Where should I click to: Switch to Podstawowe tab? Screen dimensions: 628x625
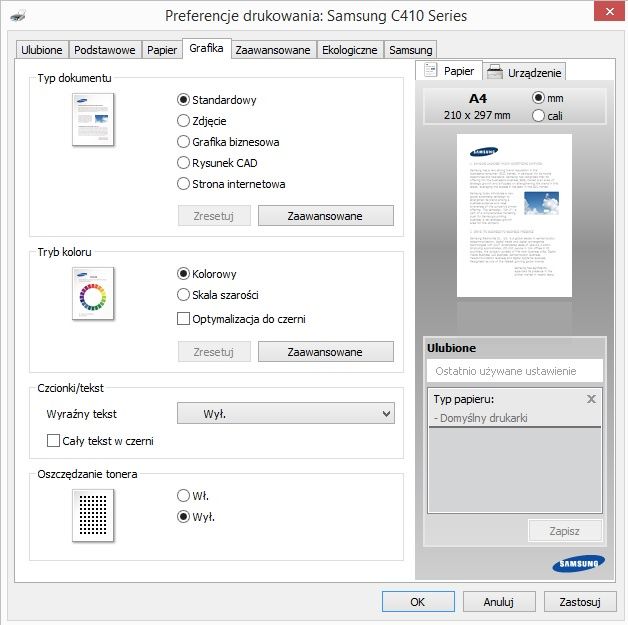[x=105, y=50]
